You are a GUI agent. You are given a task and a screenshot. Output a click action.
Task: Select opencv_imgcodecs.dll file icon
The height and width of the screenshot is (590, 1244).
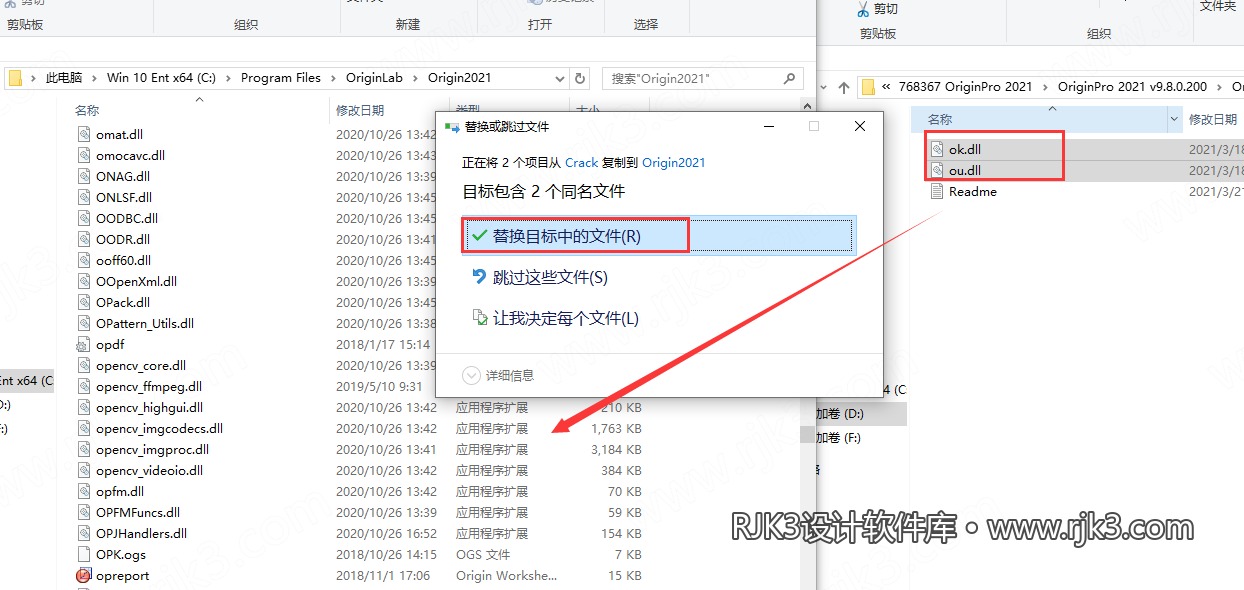[x=84, y=428]
